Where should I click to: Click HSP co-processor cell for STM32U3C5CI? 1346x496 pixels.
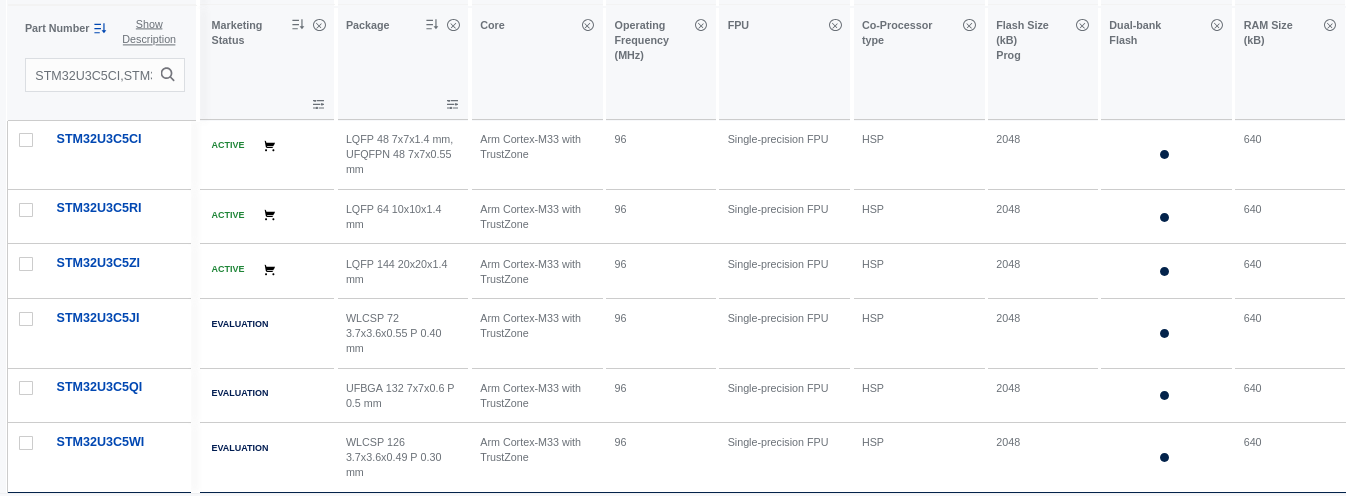point(873,139)
